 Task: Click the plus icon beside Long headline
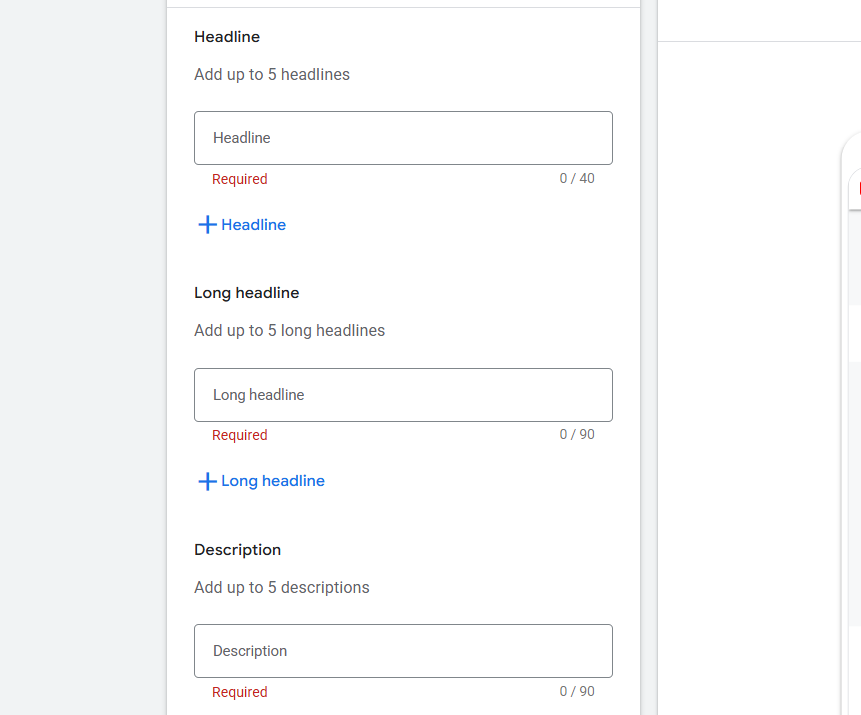coord(207,481)
